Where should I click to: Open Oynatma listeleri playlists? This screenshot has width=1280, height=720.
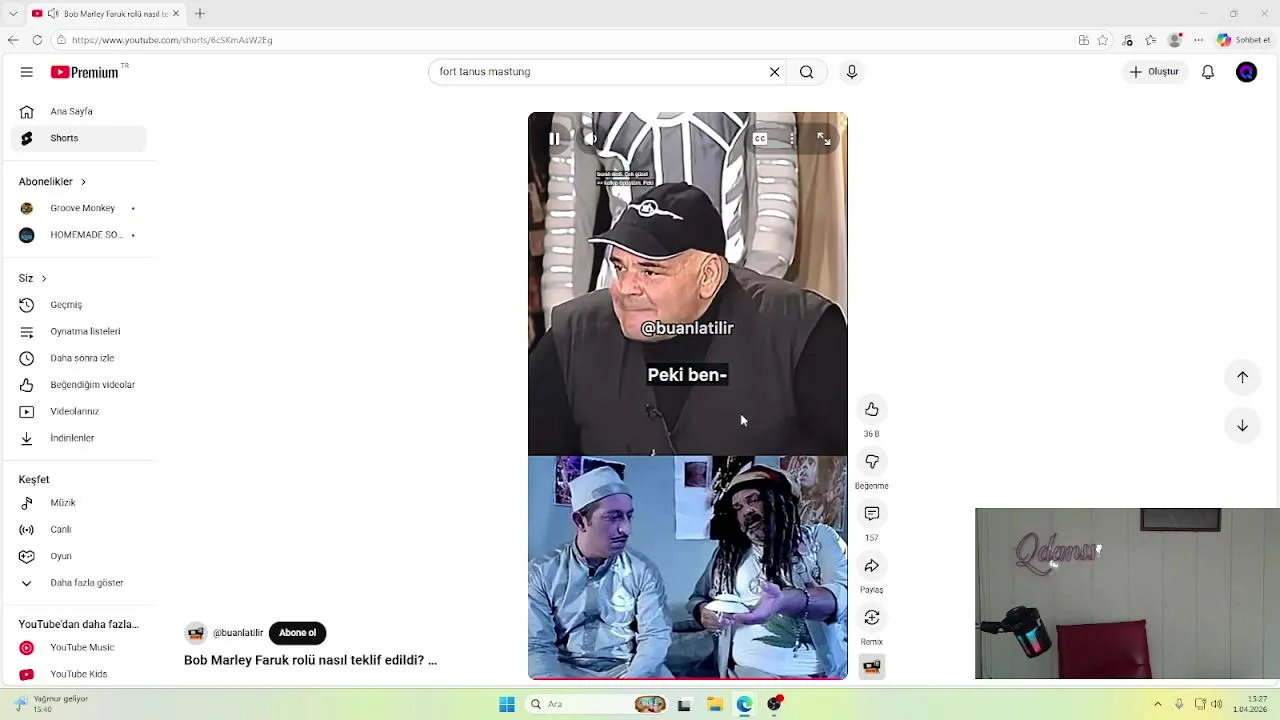coord(78,331)
